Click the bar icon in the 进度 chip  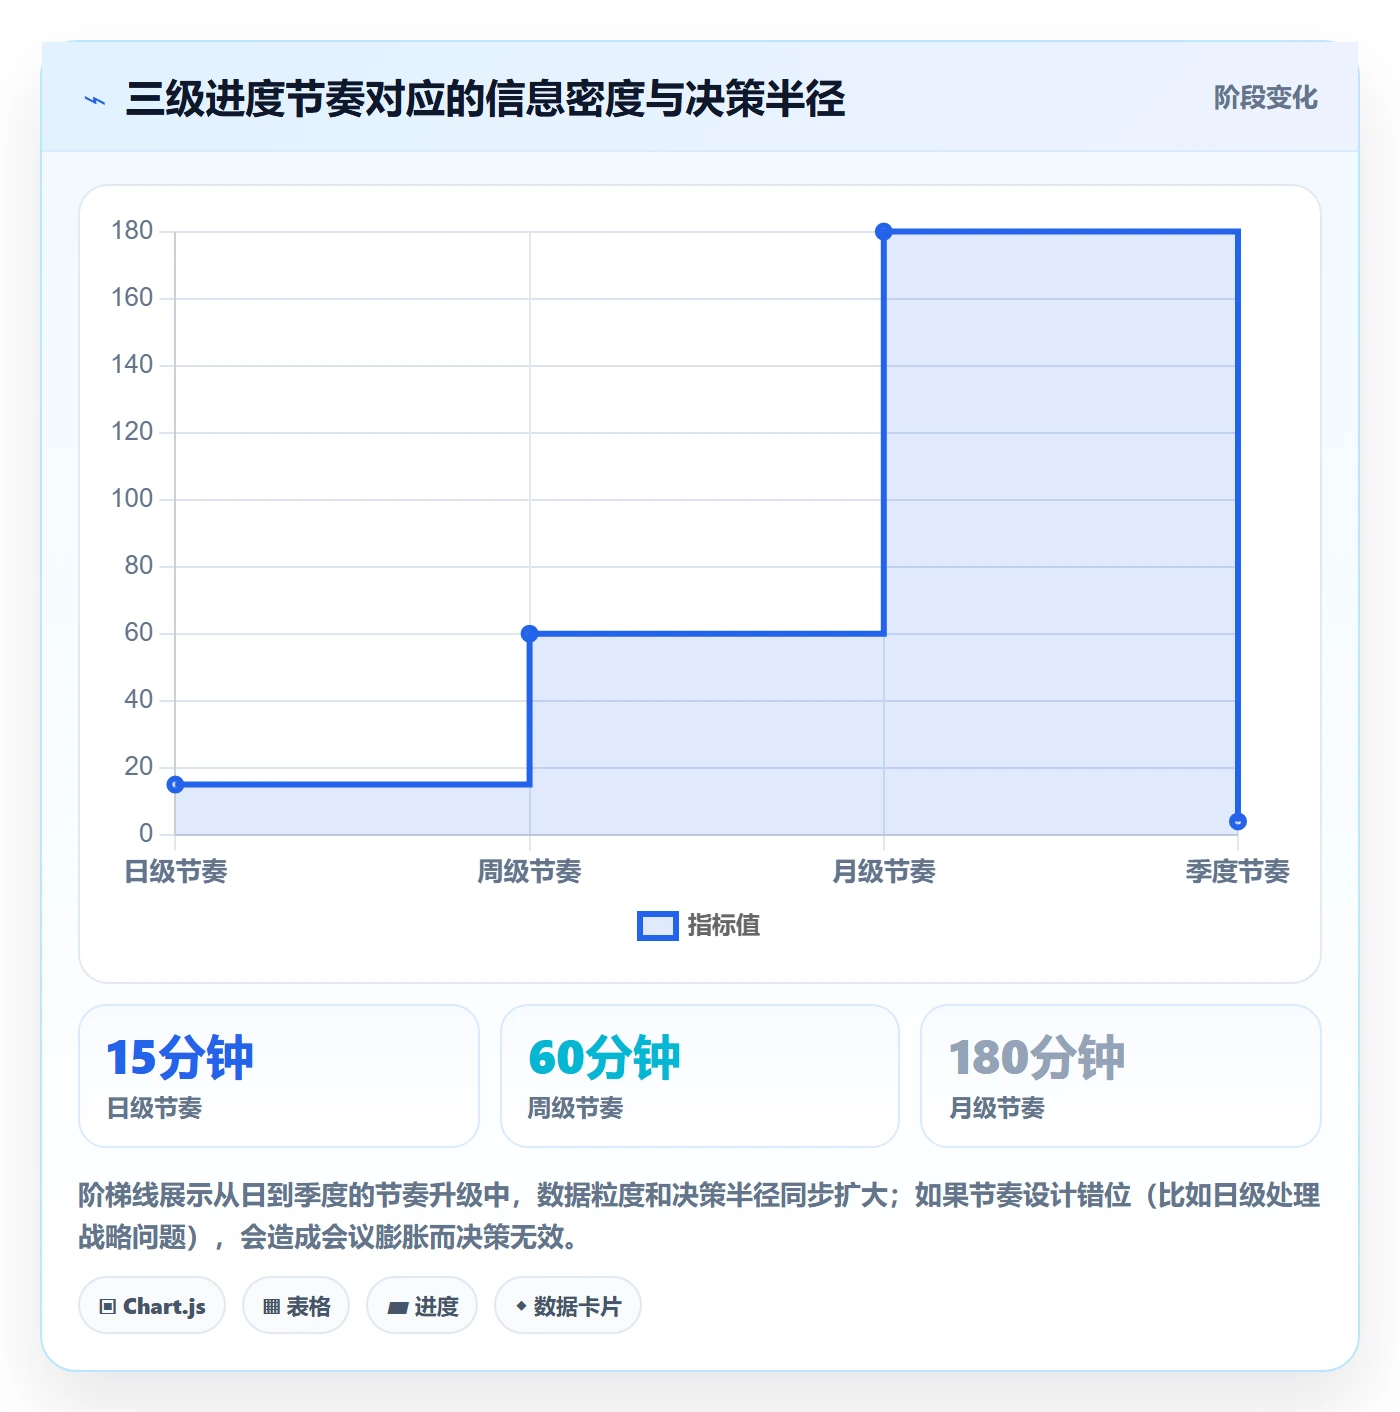pos(398,1307)
